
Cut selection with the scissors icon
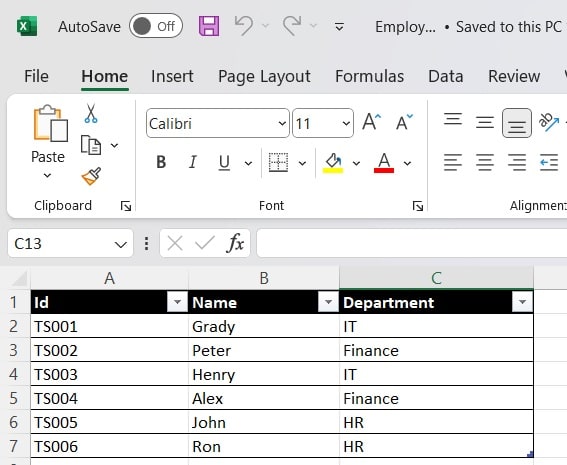pyautogui.click(x=91, y=113)
